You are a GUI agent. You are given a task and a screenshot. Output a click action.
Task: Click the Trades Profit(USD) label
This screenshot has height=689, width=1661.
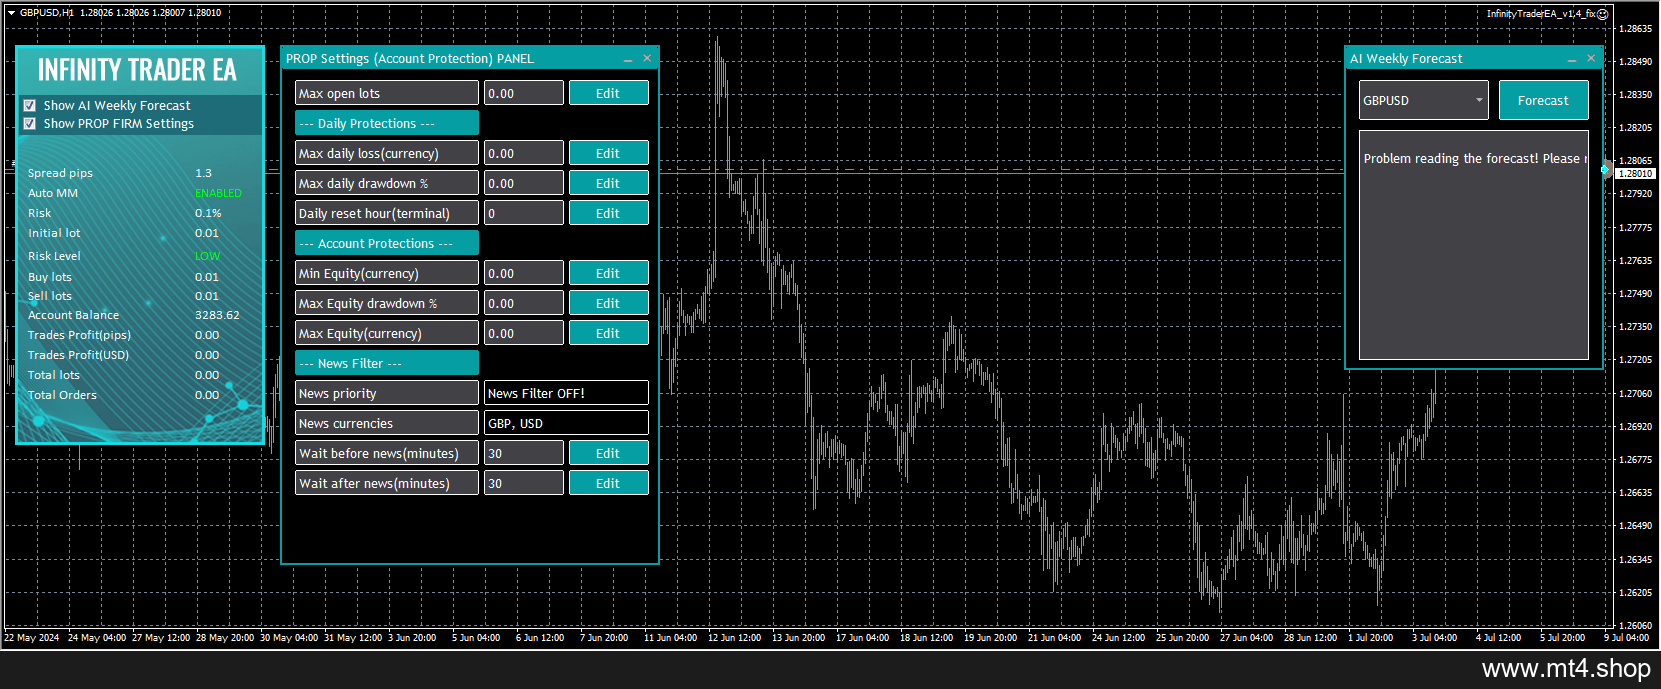click(78, 355)
